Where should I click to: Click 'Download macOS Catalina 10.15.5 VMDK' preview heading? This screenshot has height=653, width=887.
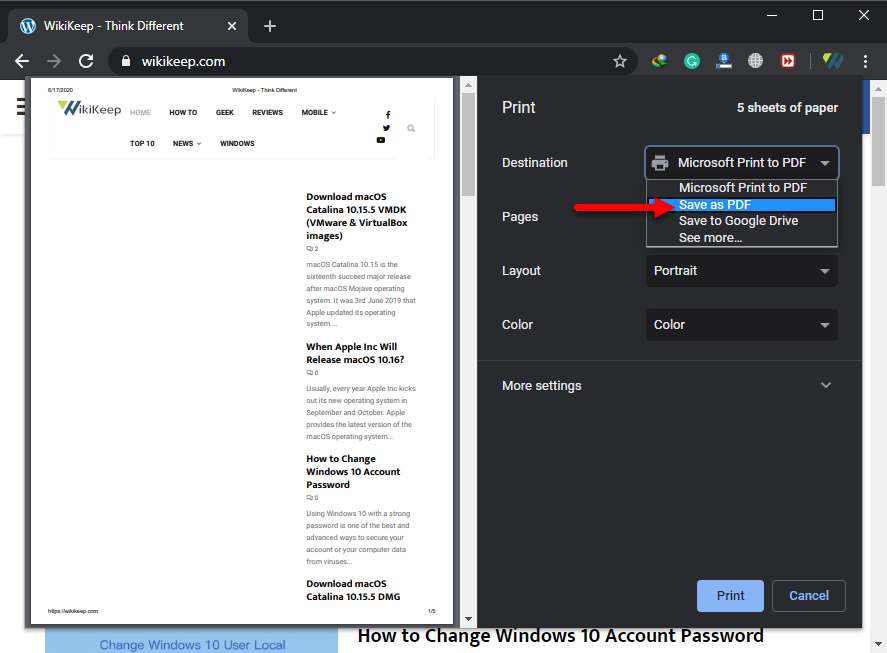tap(356, 217)
